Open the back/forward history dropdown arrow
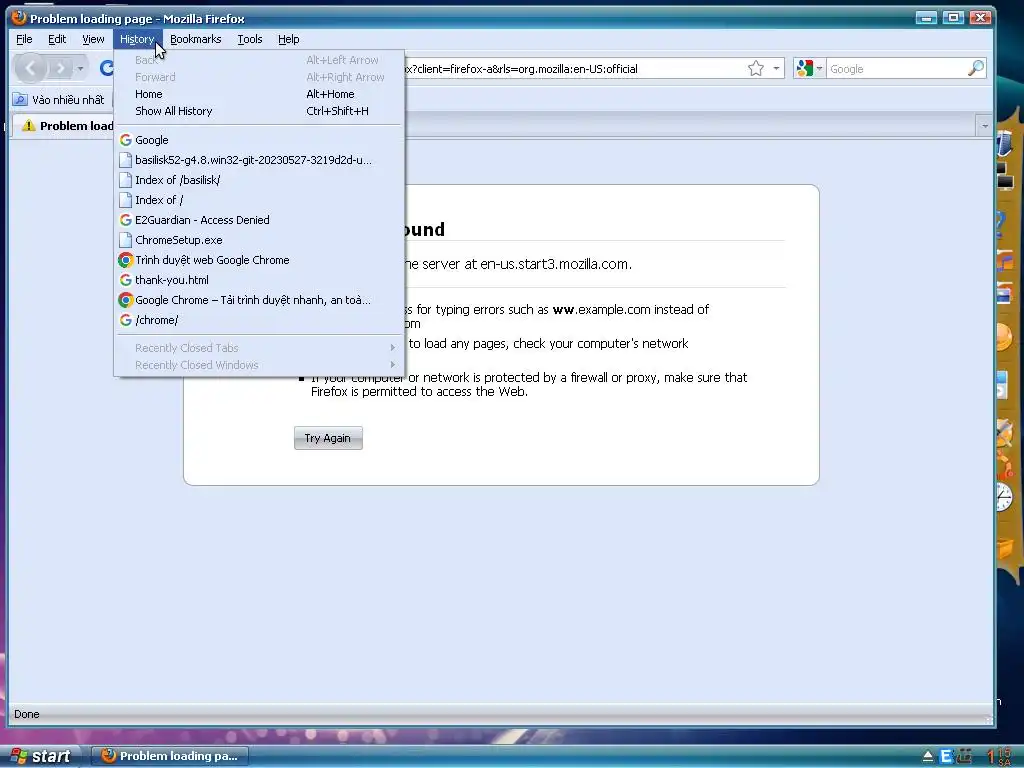Viewport: 1024px width, 768px height. (80, 68)
